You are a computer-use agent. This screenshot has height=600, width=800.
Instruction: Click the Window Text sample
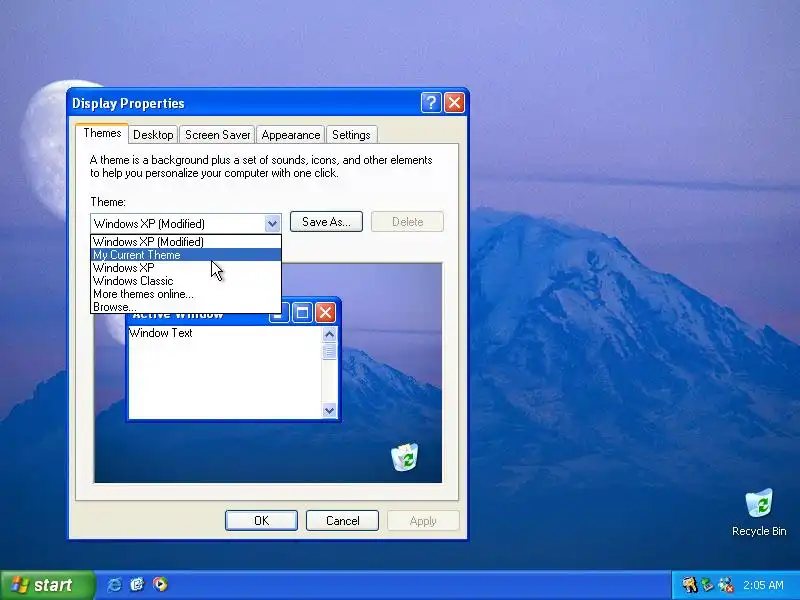(161, 333)
